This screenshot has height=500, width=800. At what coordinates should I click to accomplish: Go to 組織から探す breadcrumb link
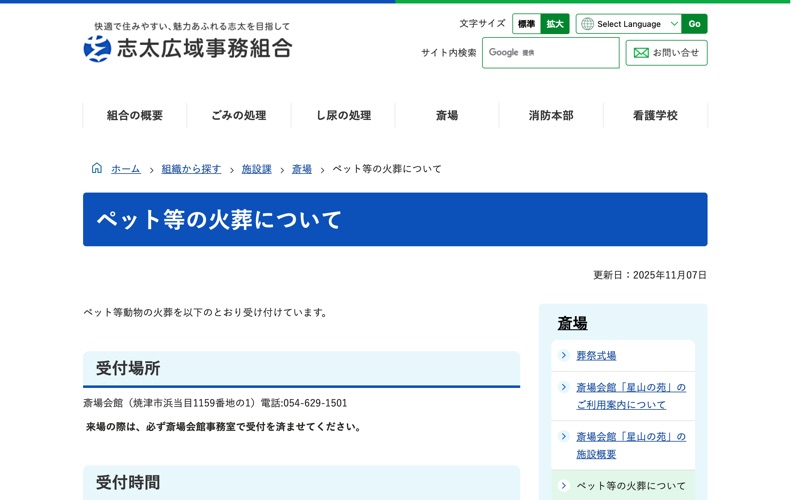[191, 169]
